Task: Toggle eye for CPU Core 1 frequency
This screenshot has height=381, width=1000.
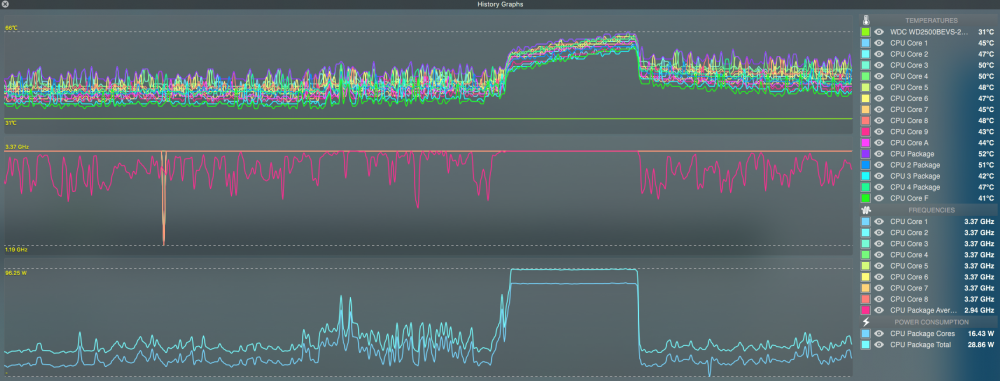Action: [879, 221]
